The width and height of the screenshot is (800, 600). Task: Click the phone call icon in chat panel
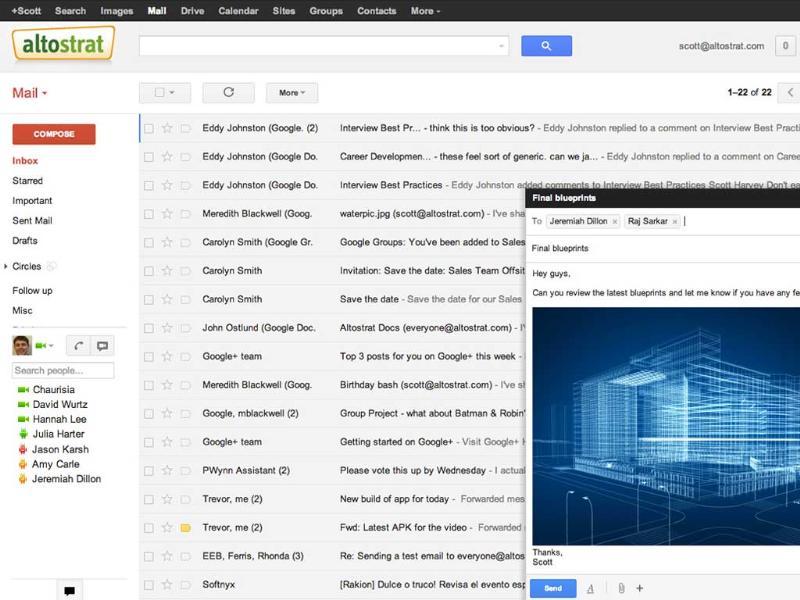tap(79, 346)
